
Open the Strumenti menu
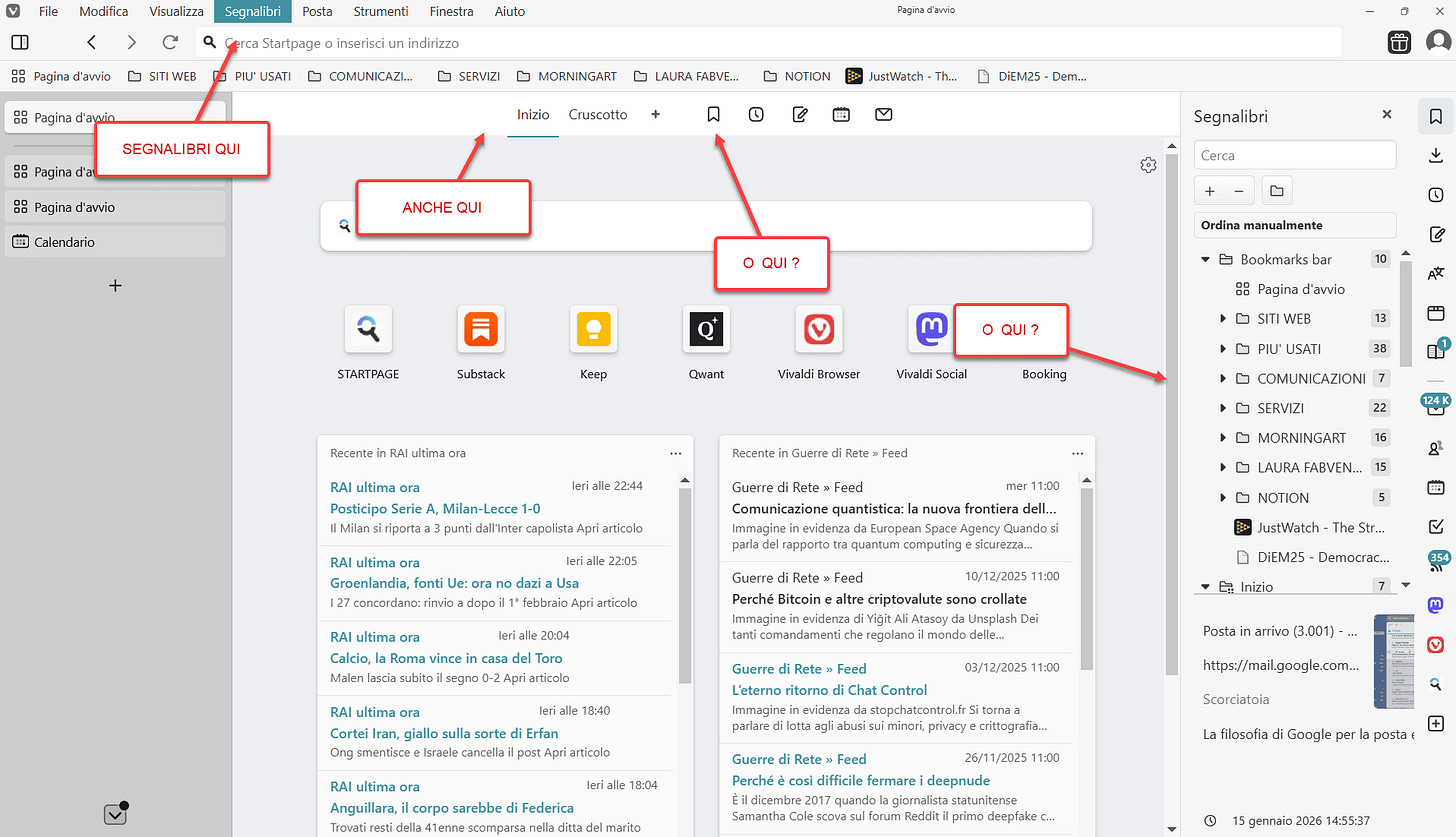point(381,11)
